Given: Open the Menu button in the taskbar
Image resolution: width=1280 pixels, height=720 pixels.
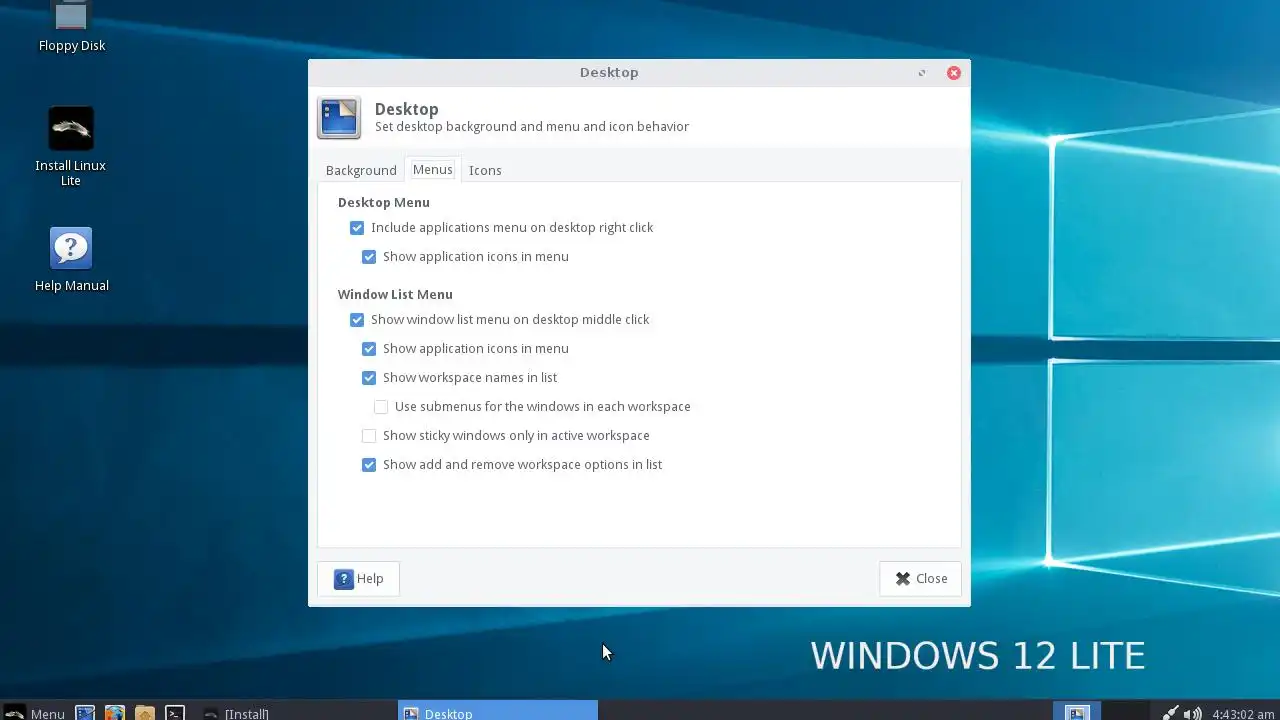Looking at the screenshot, I should (x=34, y=713).
